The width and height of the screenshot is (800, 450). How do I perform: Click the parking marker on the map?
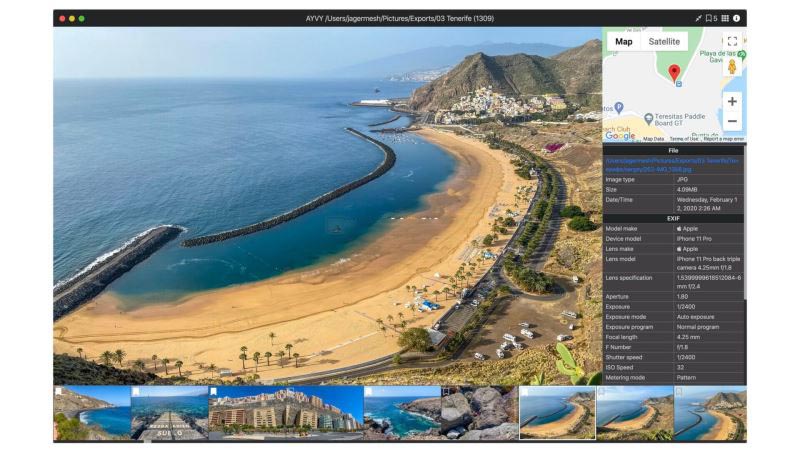click(x=619, y=107)
